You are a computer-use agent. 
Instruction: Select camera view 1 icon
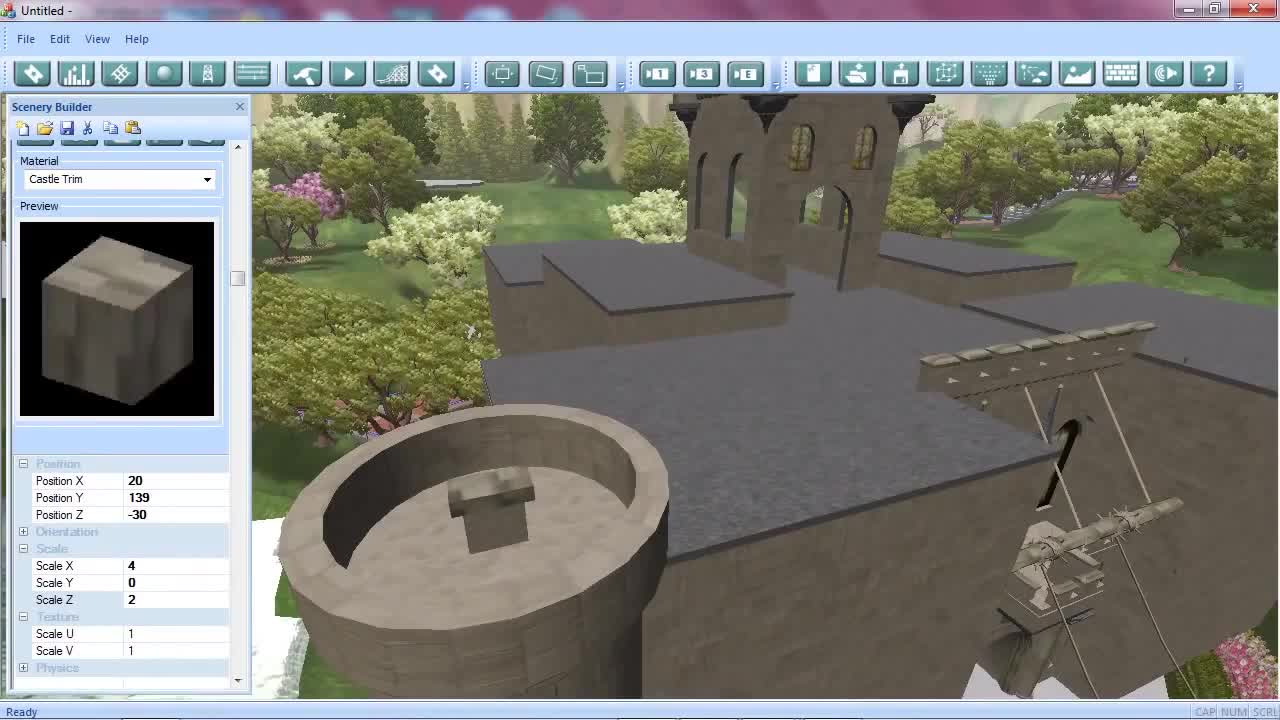(x=657, y=74)
